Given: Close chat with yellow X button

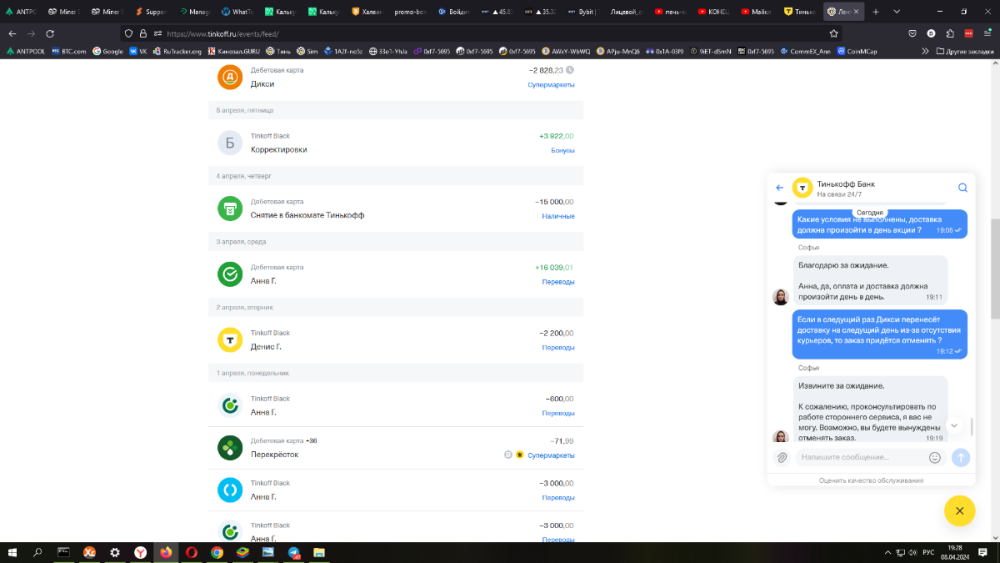Looking at the screenshot, I should point(959,511).
